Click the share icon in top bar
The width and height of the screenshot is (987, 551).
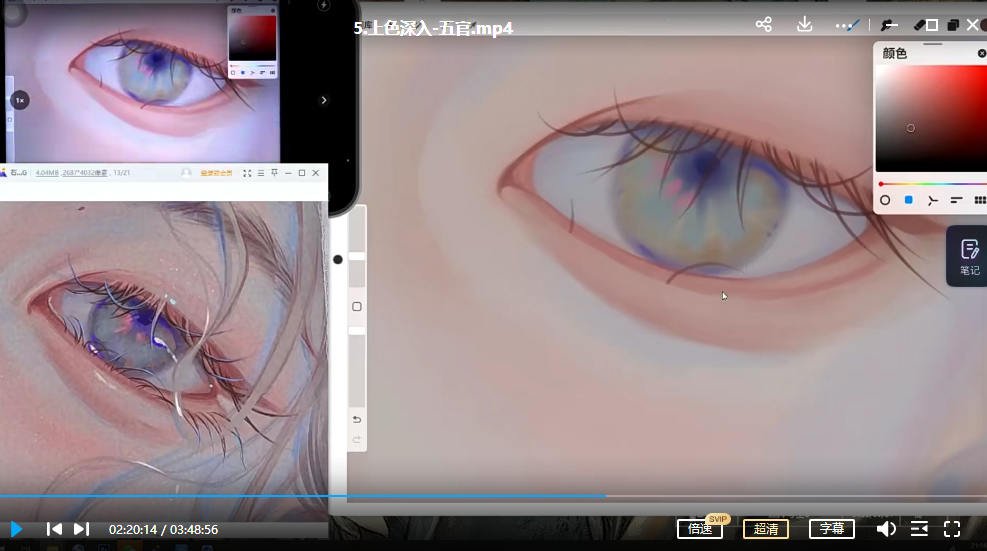click(764, 25)
